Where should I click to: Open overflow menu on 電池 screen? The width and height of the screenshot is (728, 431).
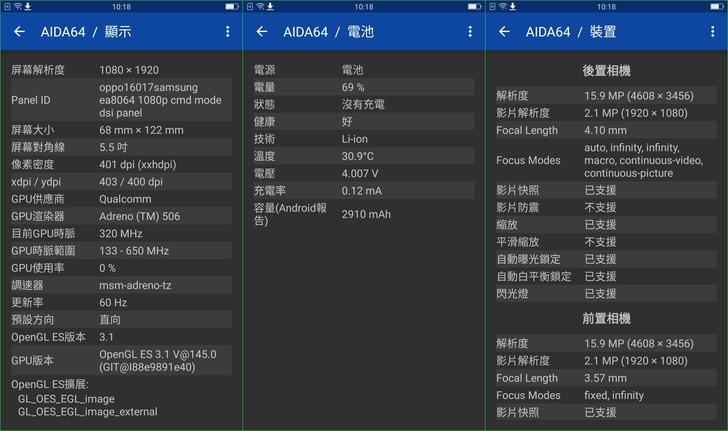(470, 32)
